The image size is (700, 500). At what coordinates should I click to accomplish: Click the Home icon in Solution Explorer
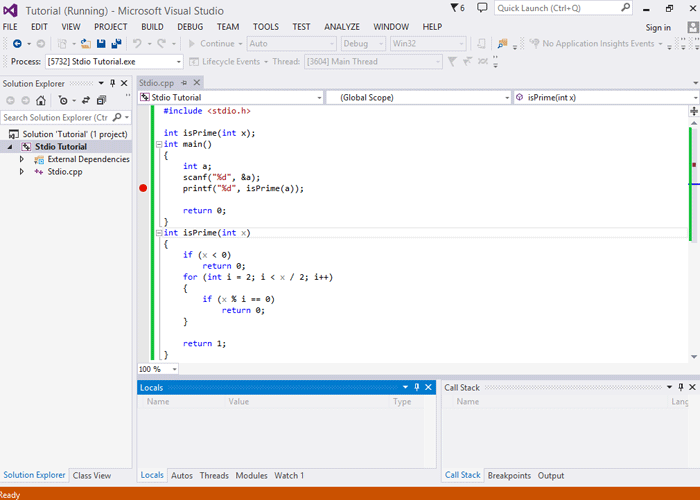click(41, 100)
